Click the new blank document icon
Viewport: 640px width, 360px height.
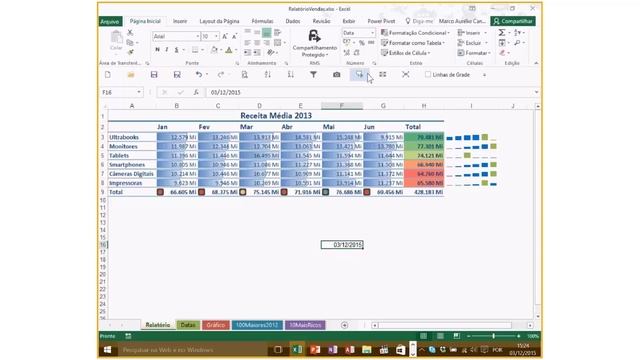(108, 75)
